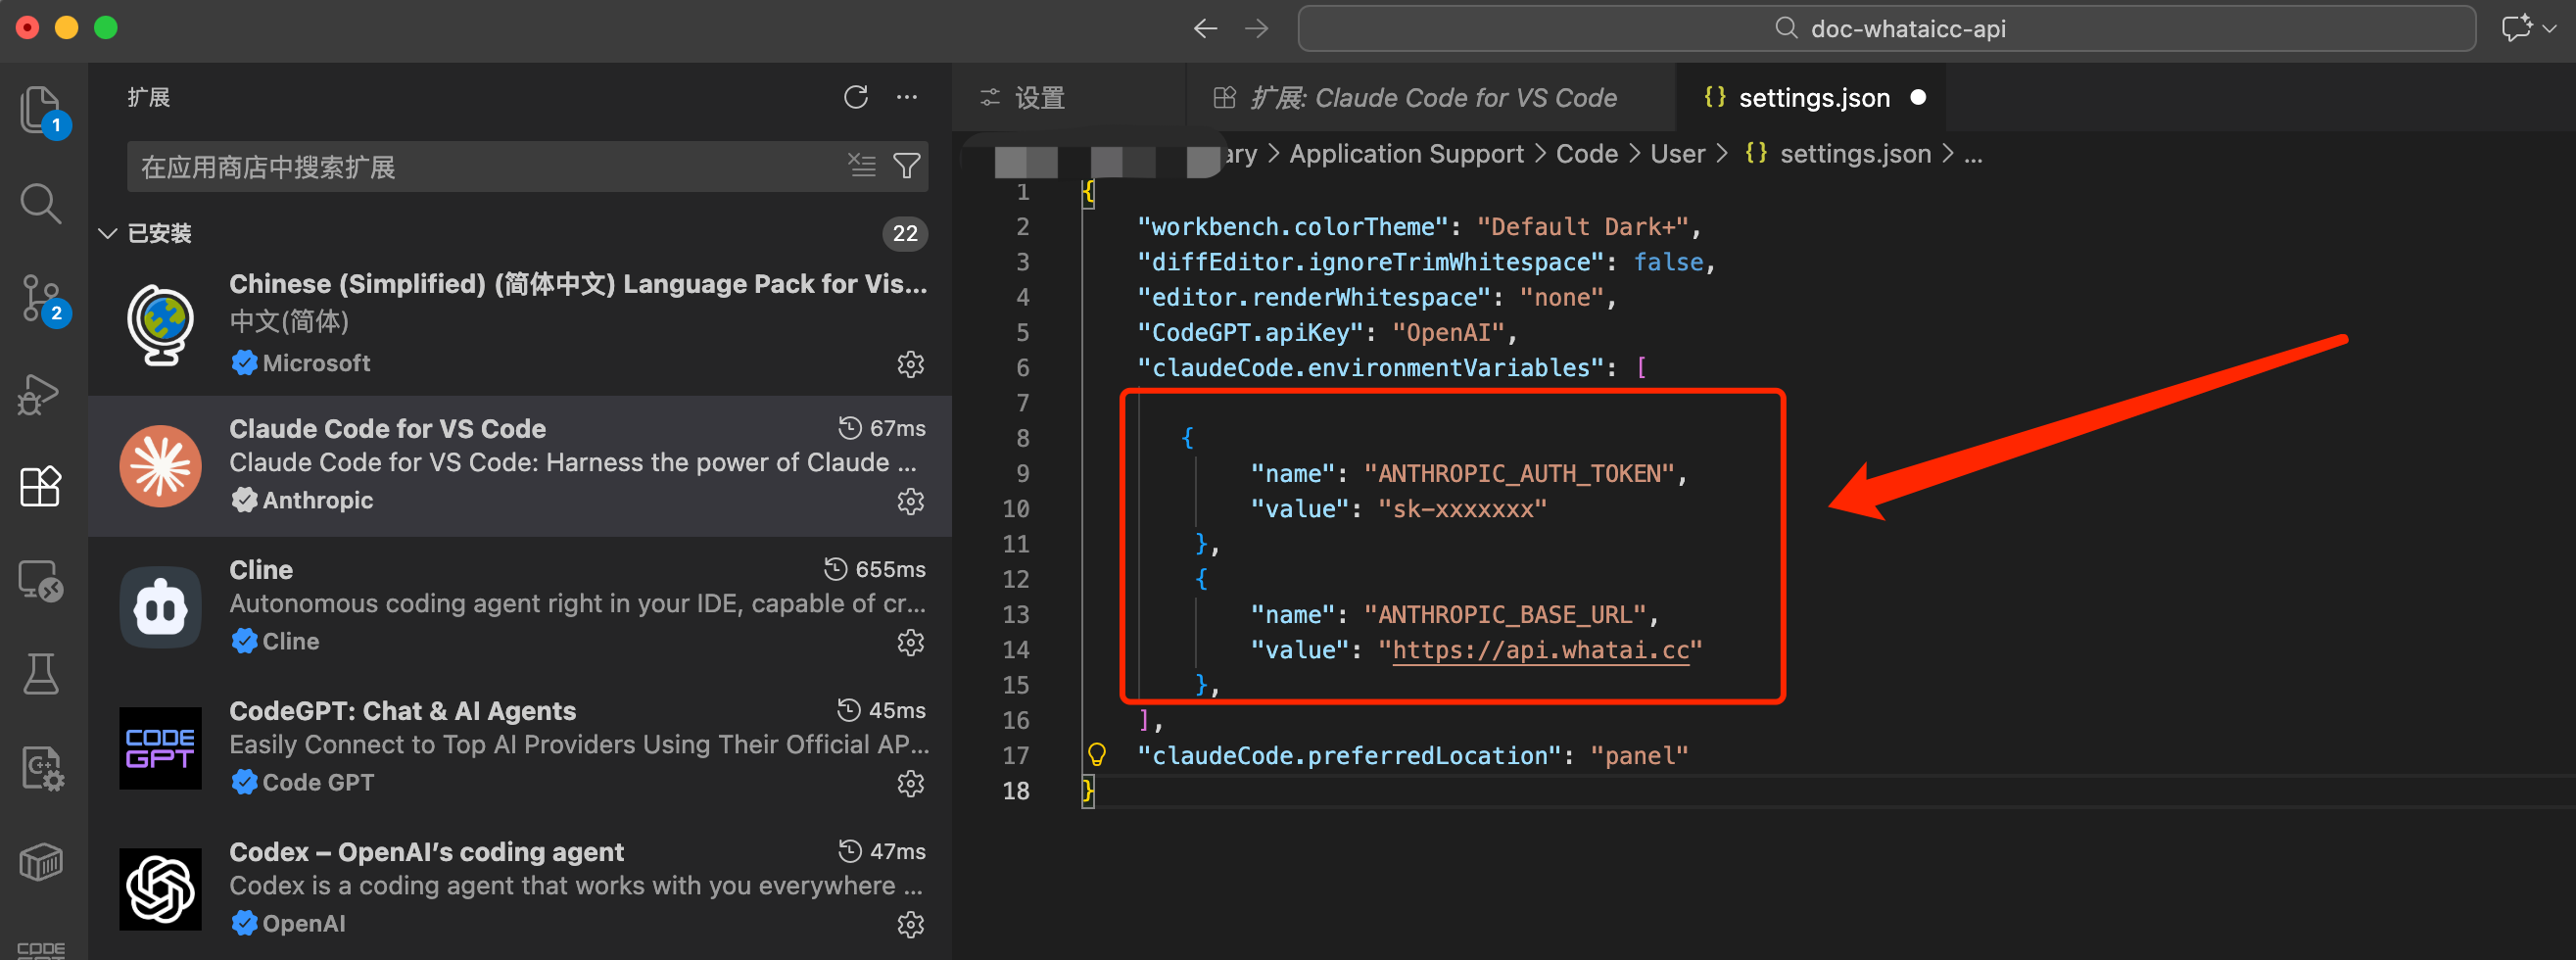The image size is (2576, 960).
Task: Open the Code breadcrumb segment
Action: 1586,154
